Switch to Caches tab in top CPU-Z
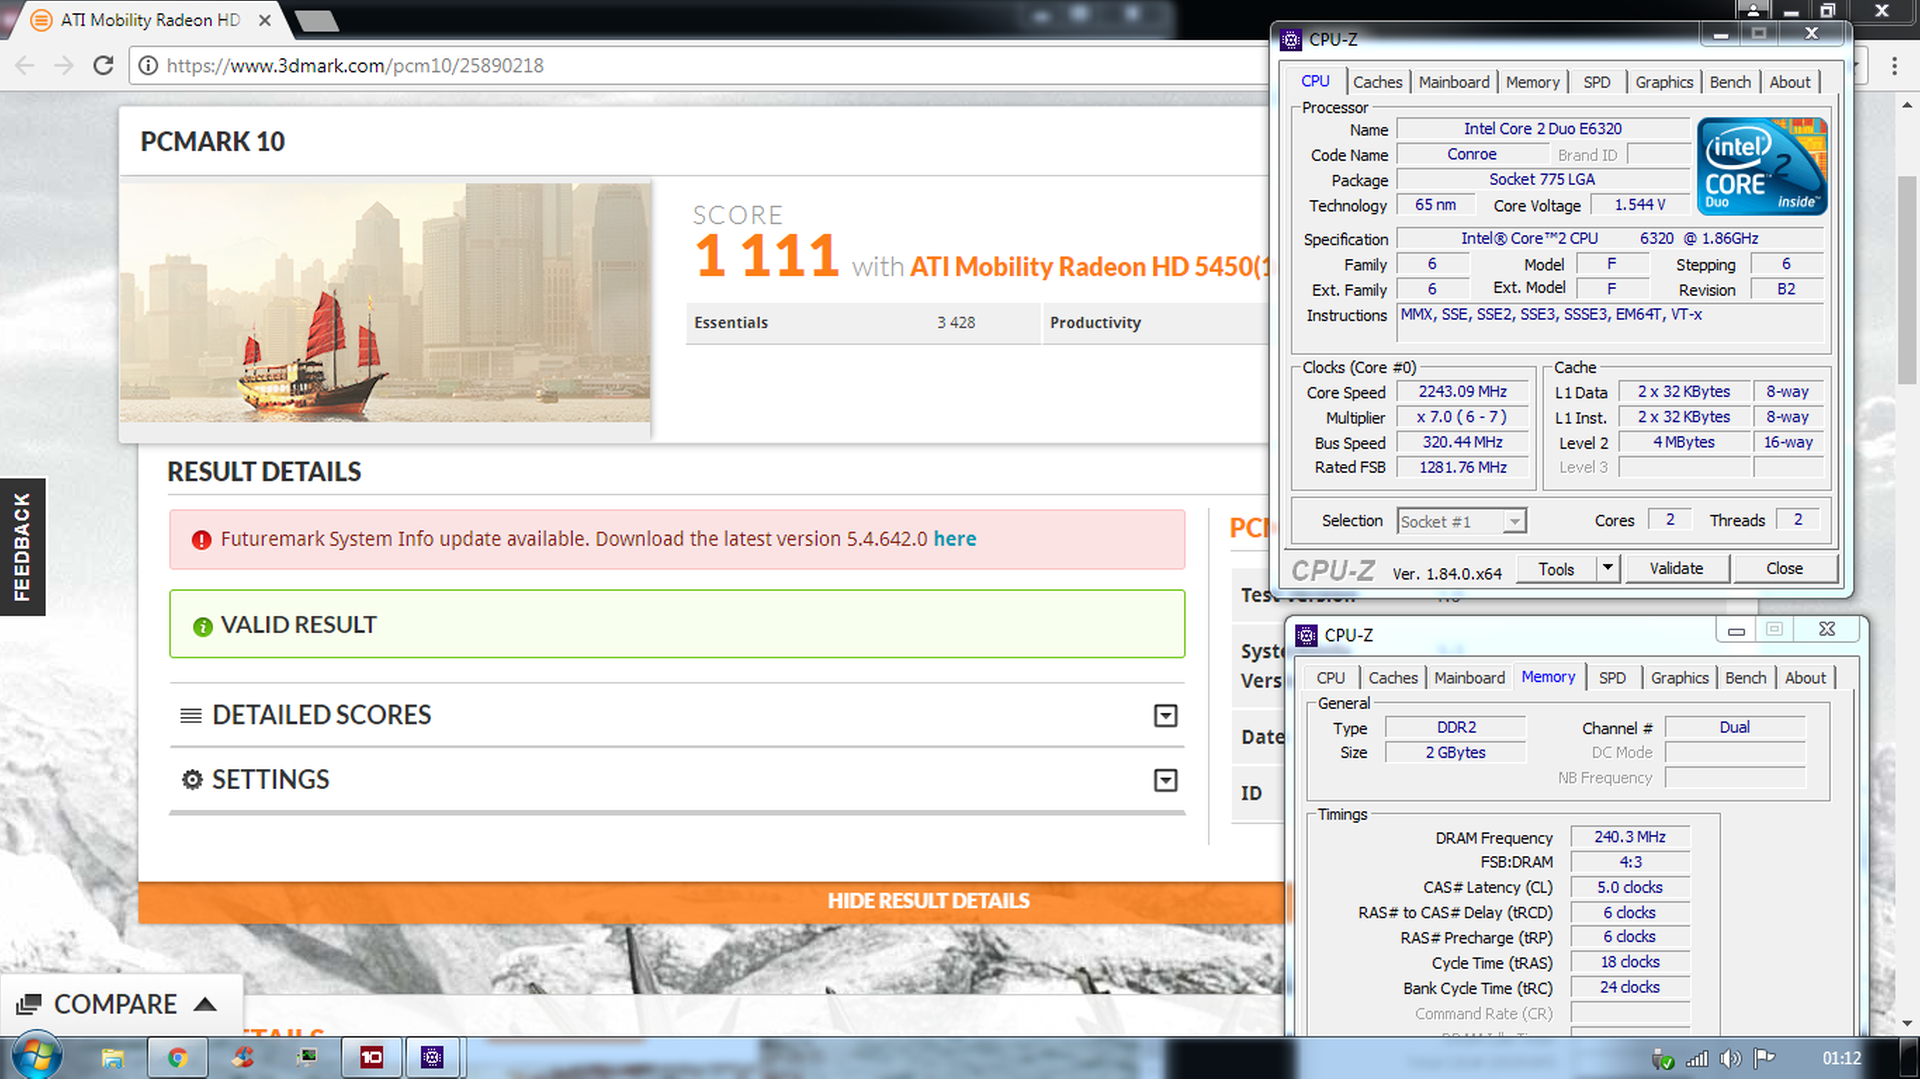Image resolution: width=1920 pixels, height=1079 pixels. pos(1377,82)
